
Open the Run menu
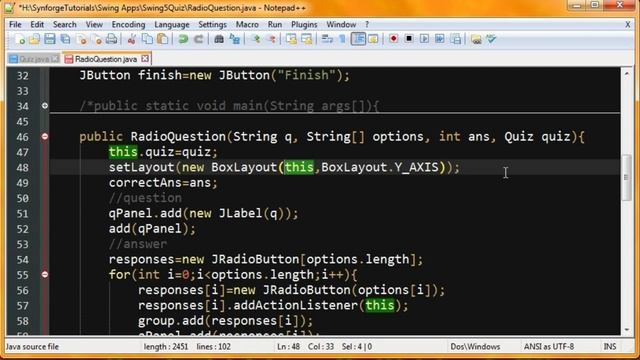click(275, 24)
